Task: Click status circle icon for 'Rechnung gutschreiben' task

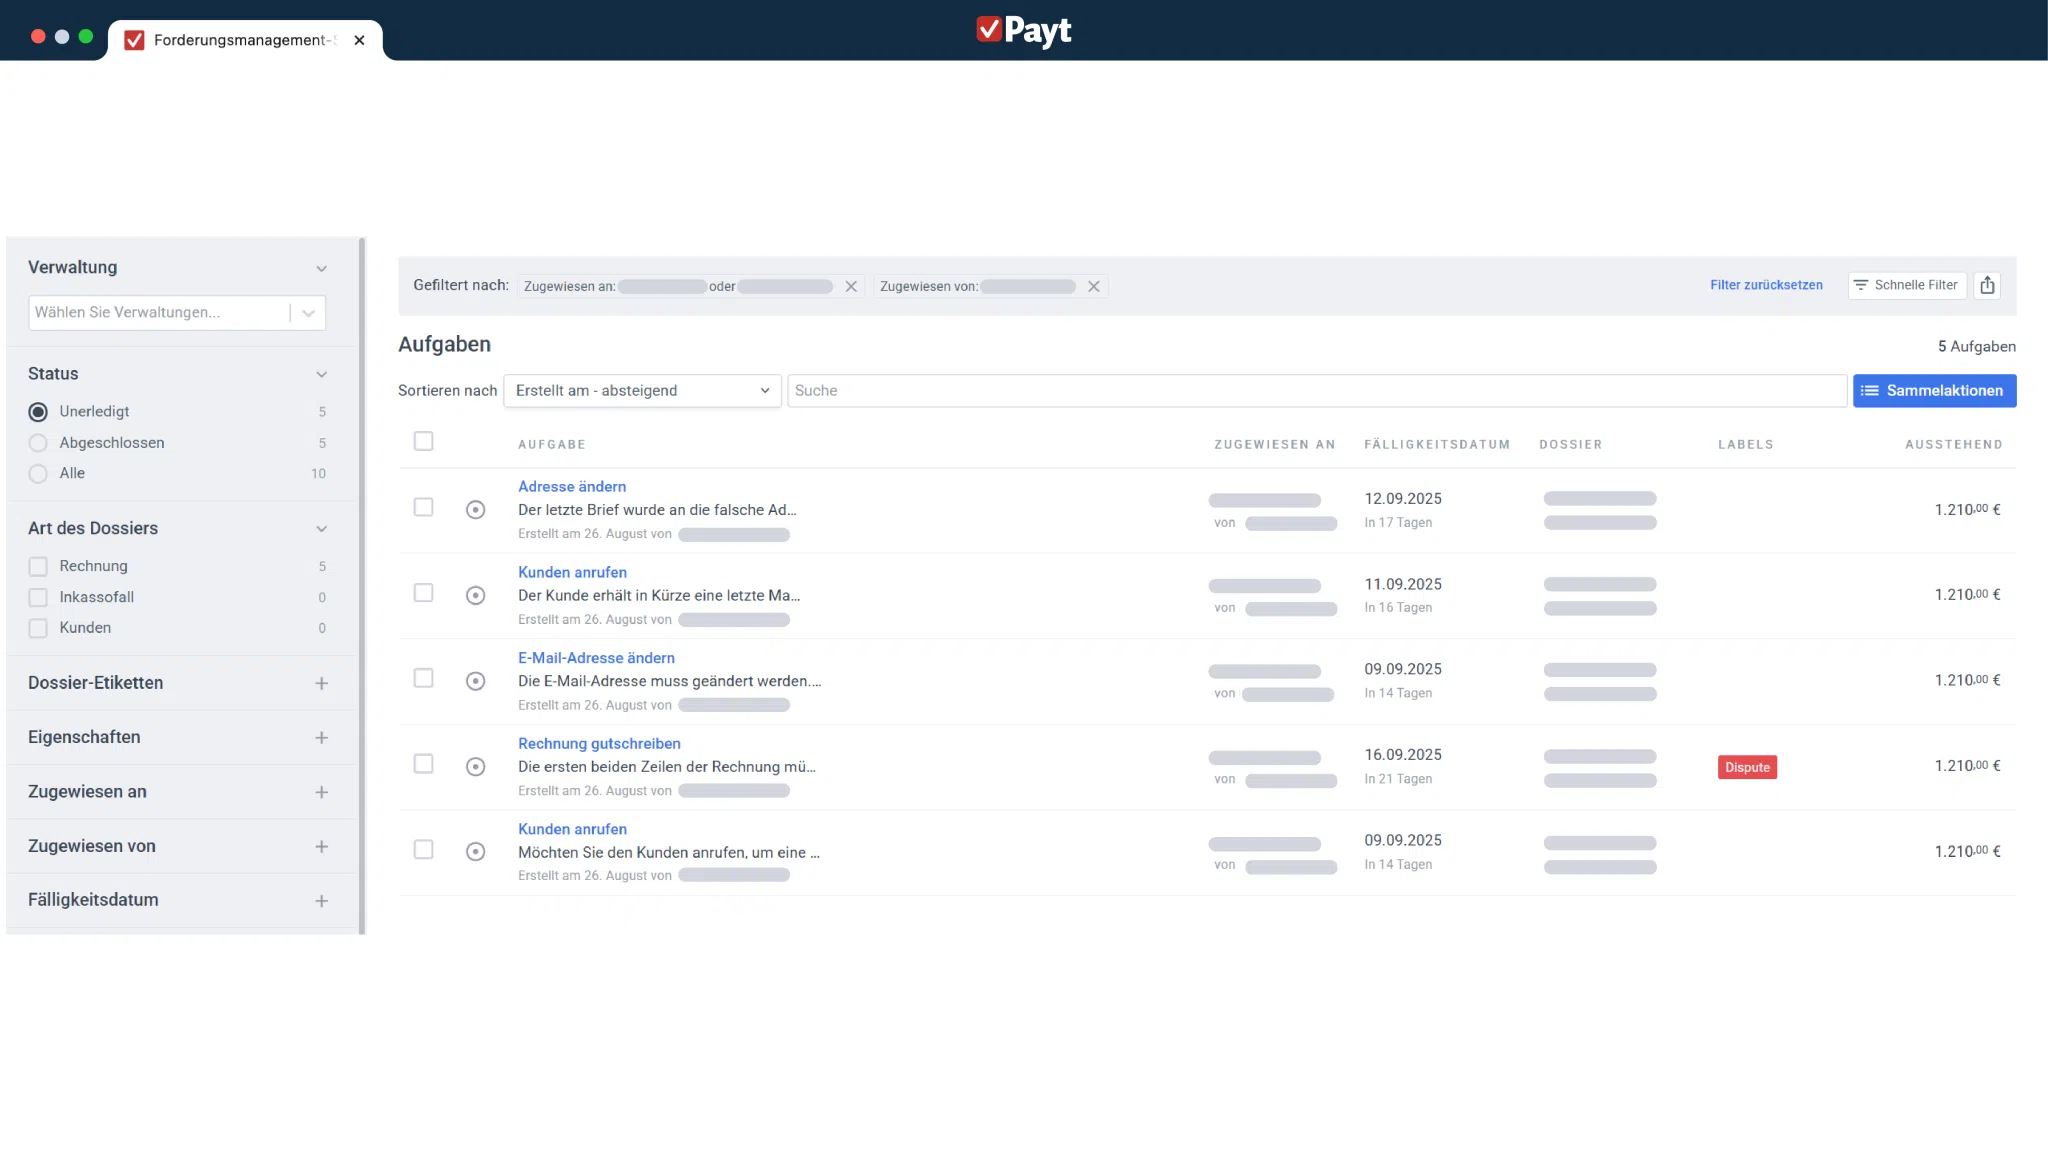Action: [476, 767]
